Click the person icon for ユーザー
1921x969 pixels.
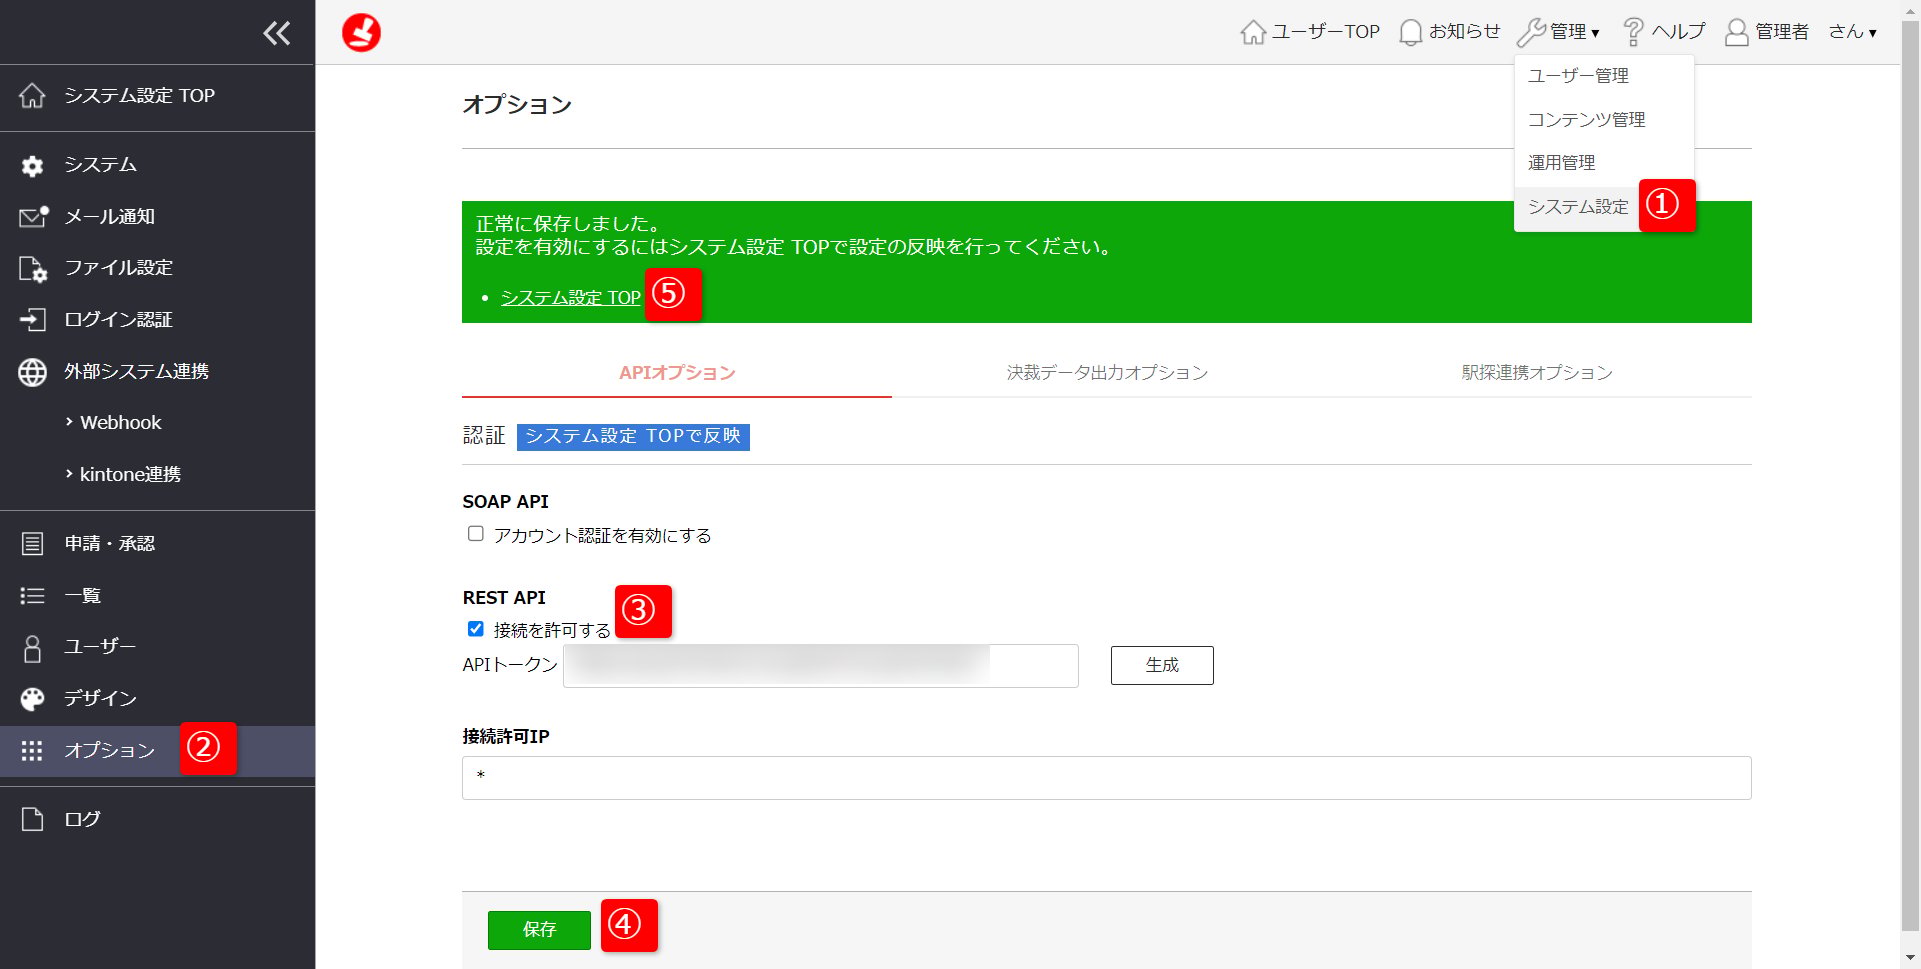pos(32,648)
